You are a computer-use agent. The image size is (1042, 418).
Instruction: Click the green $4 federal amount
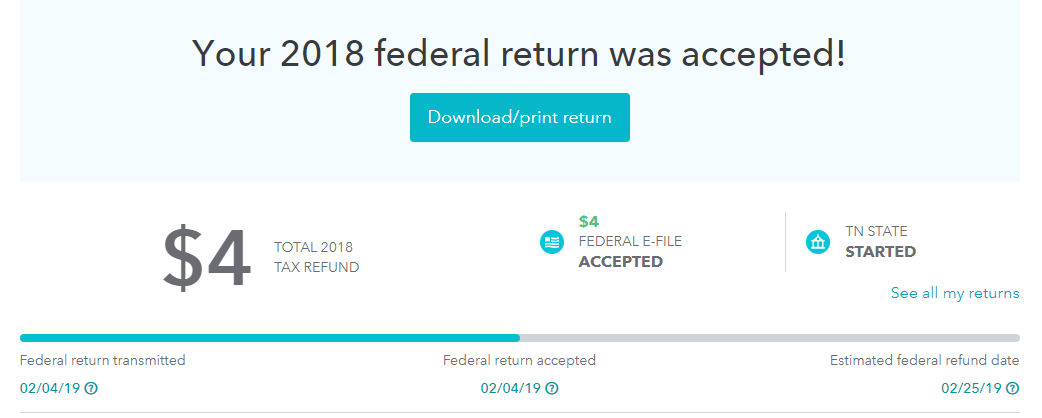(x=589, y=221)
